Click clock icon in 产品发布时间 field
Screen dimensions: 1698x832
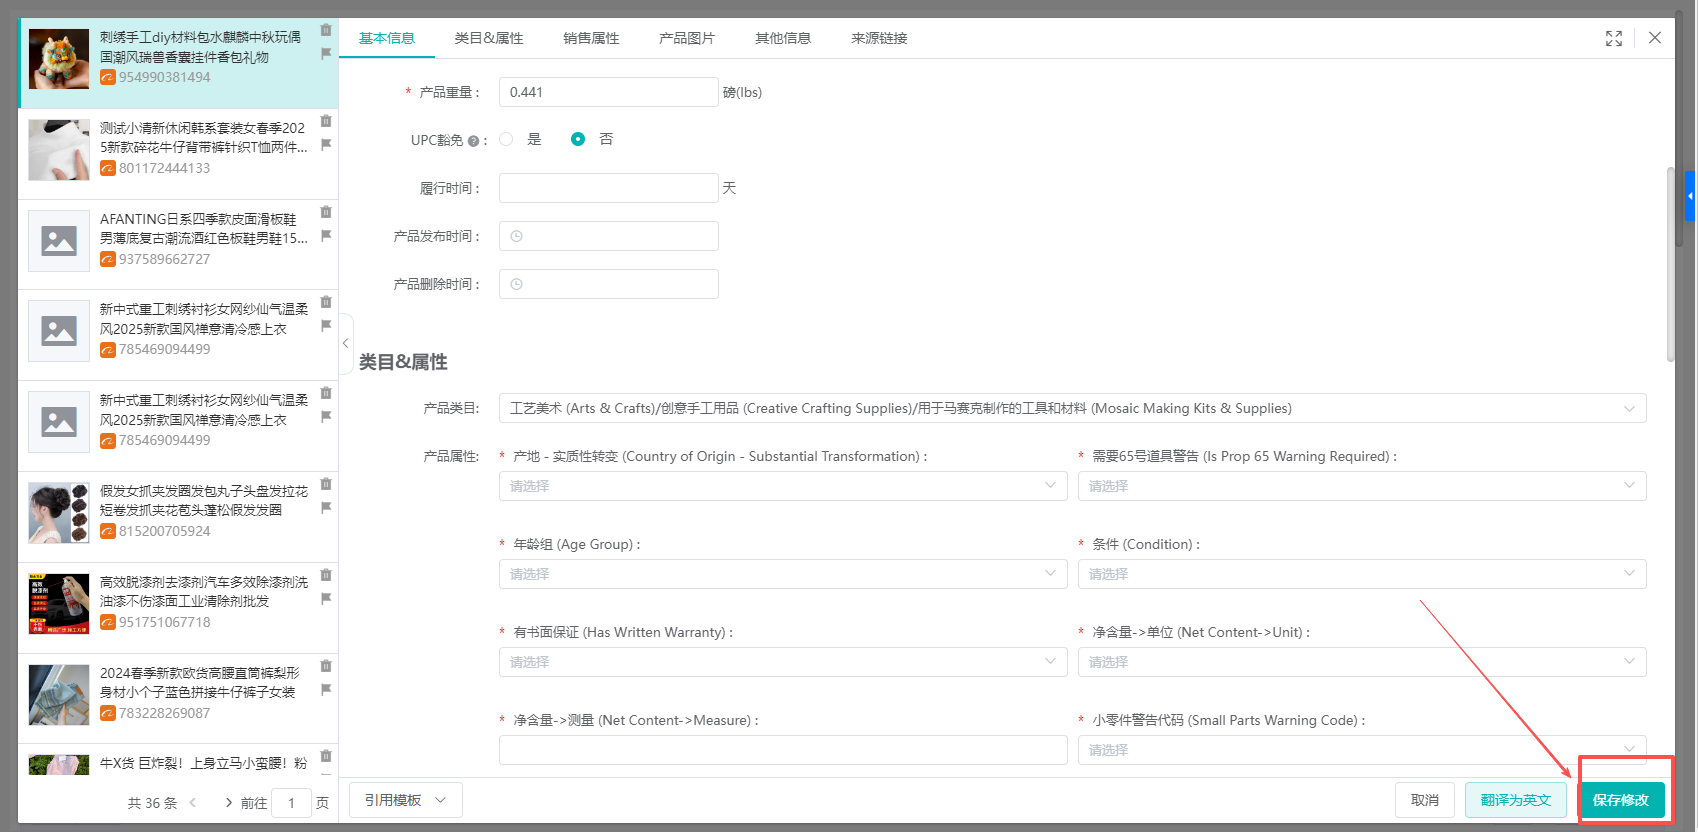[x=517, y=236]
